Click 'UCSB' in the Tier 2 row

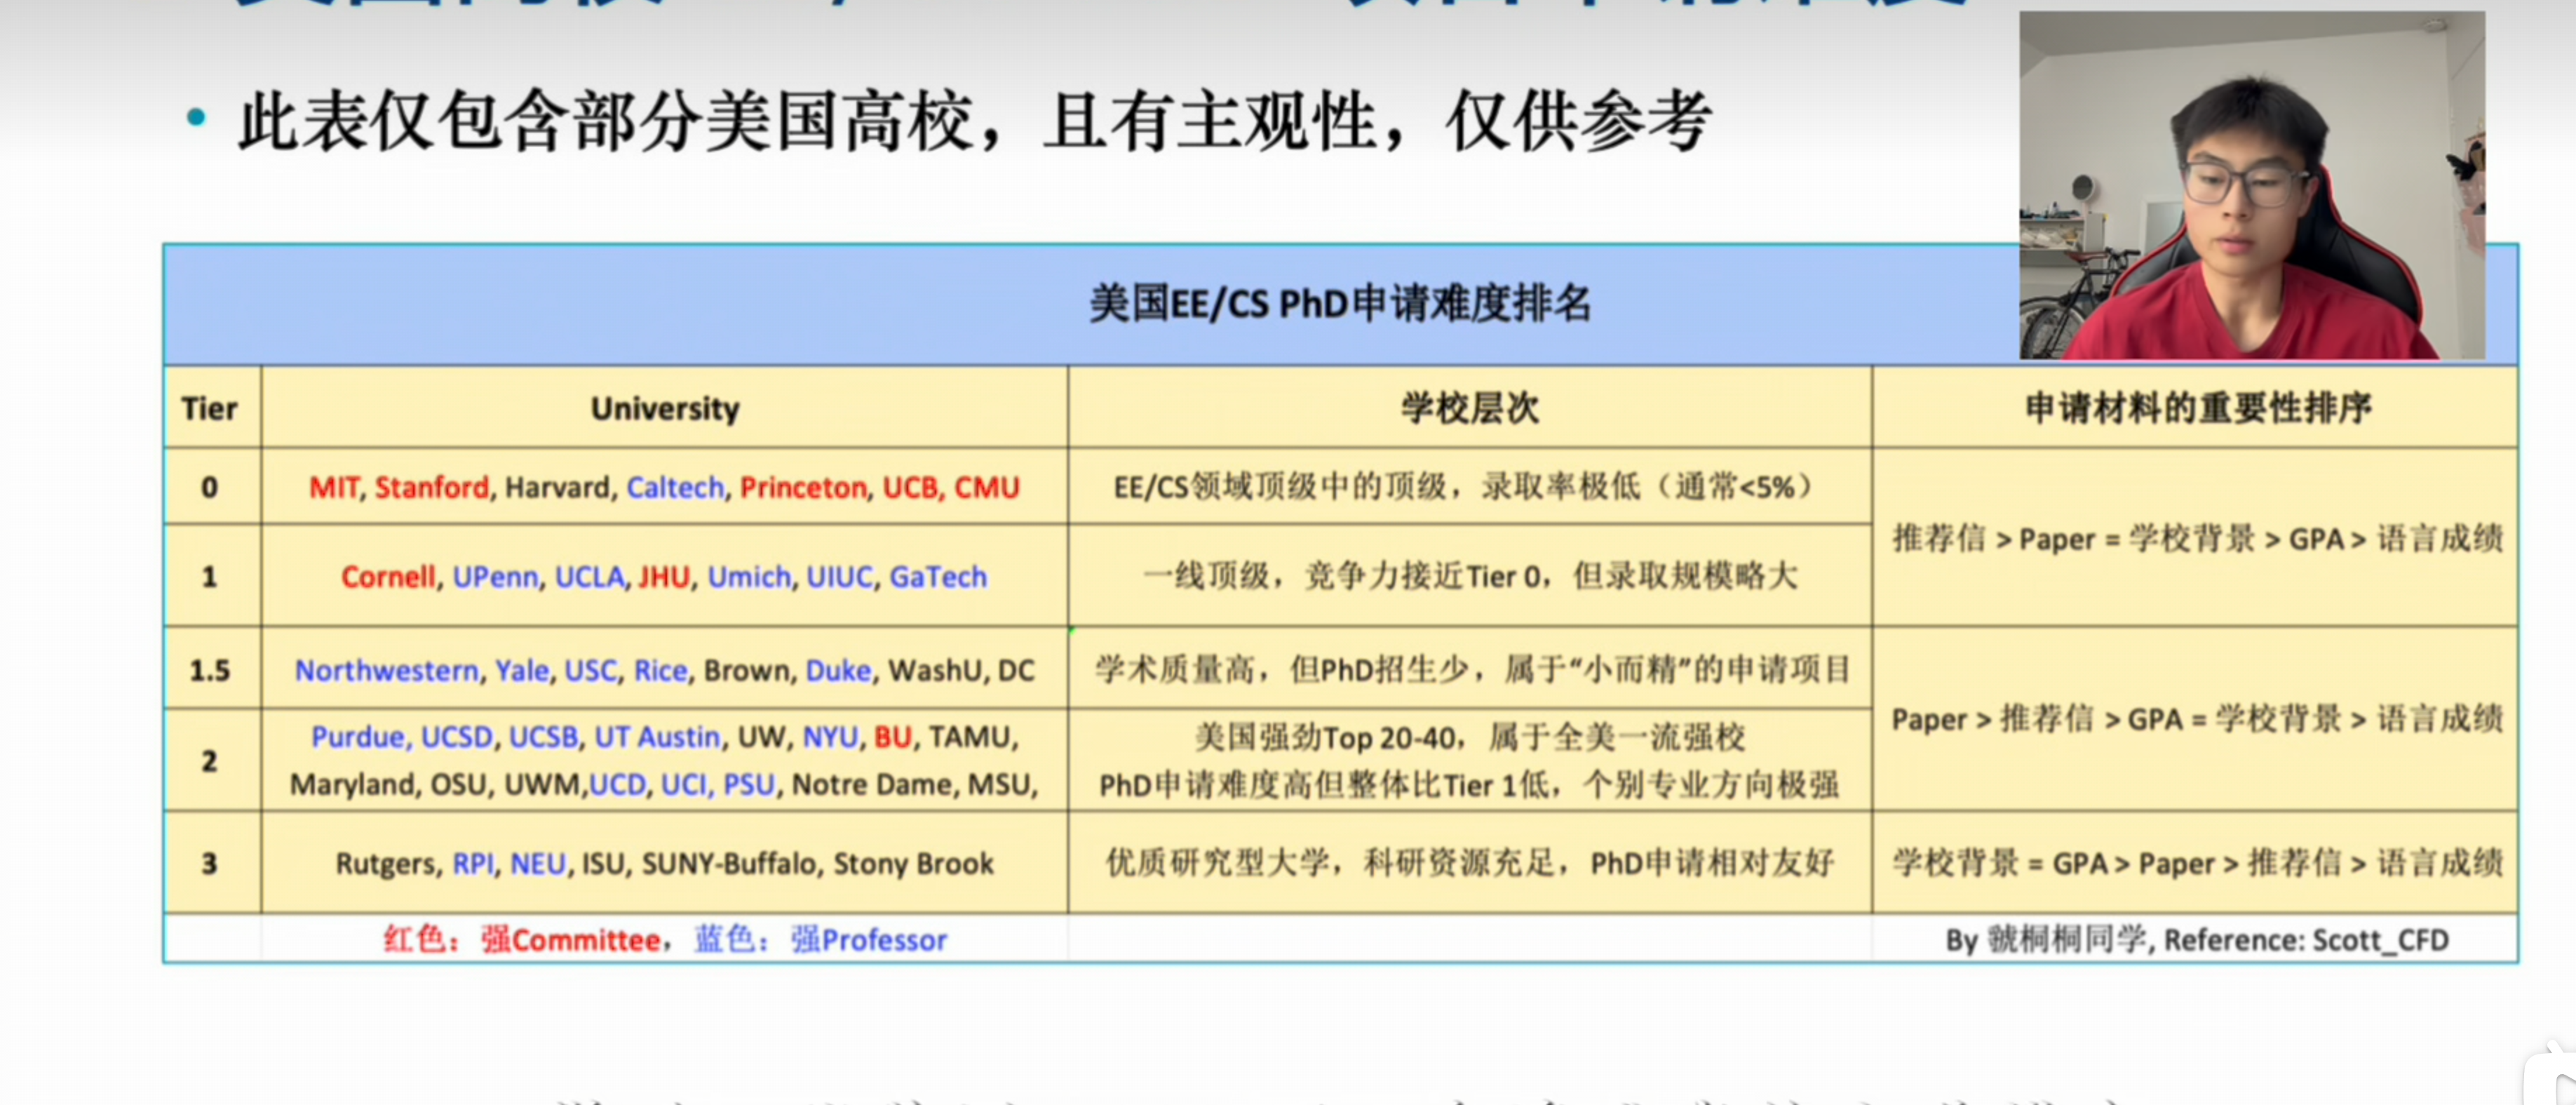tap(544, 737)
